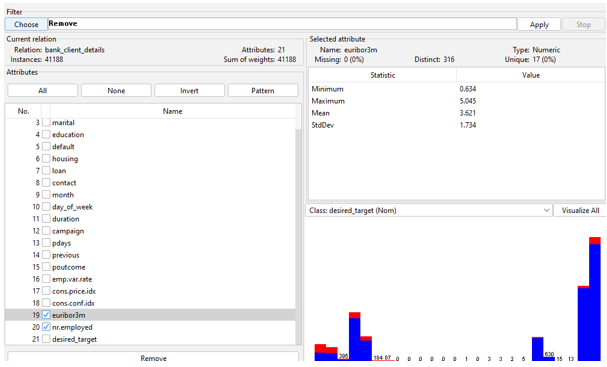Click the No. column header

23,111
